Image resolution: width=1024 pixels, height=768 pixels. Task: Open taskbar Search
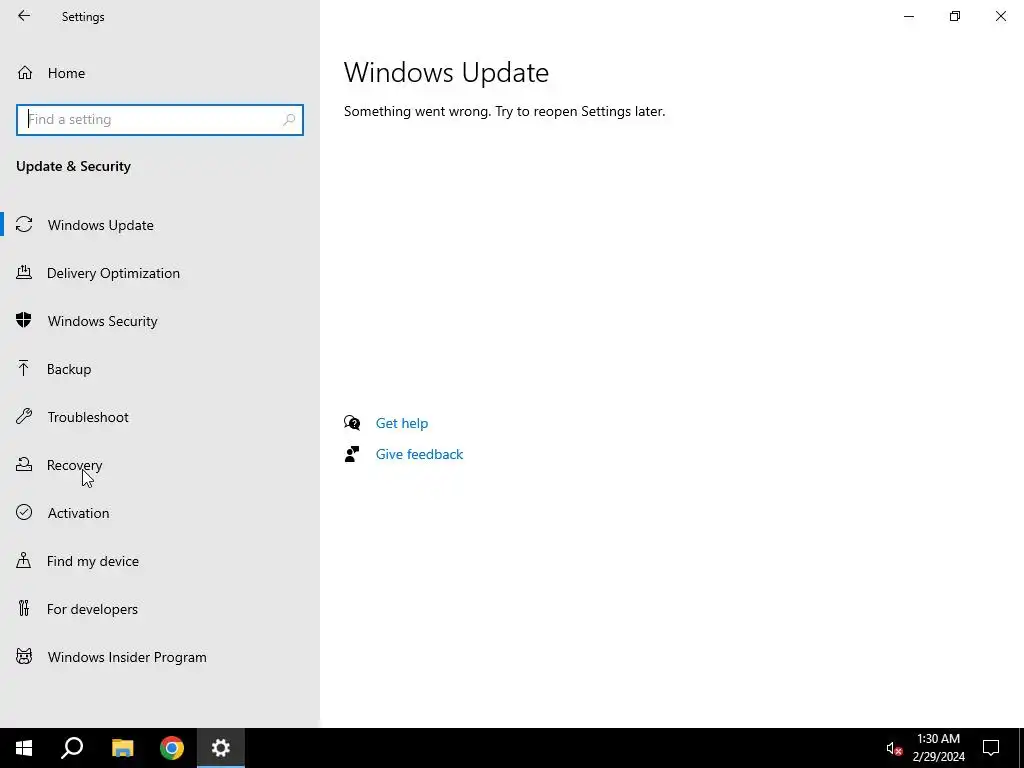(72, 748)
